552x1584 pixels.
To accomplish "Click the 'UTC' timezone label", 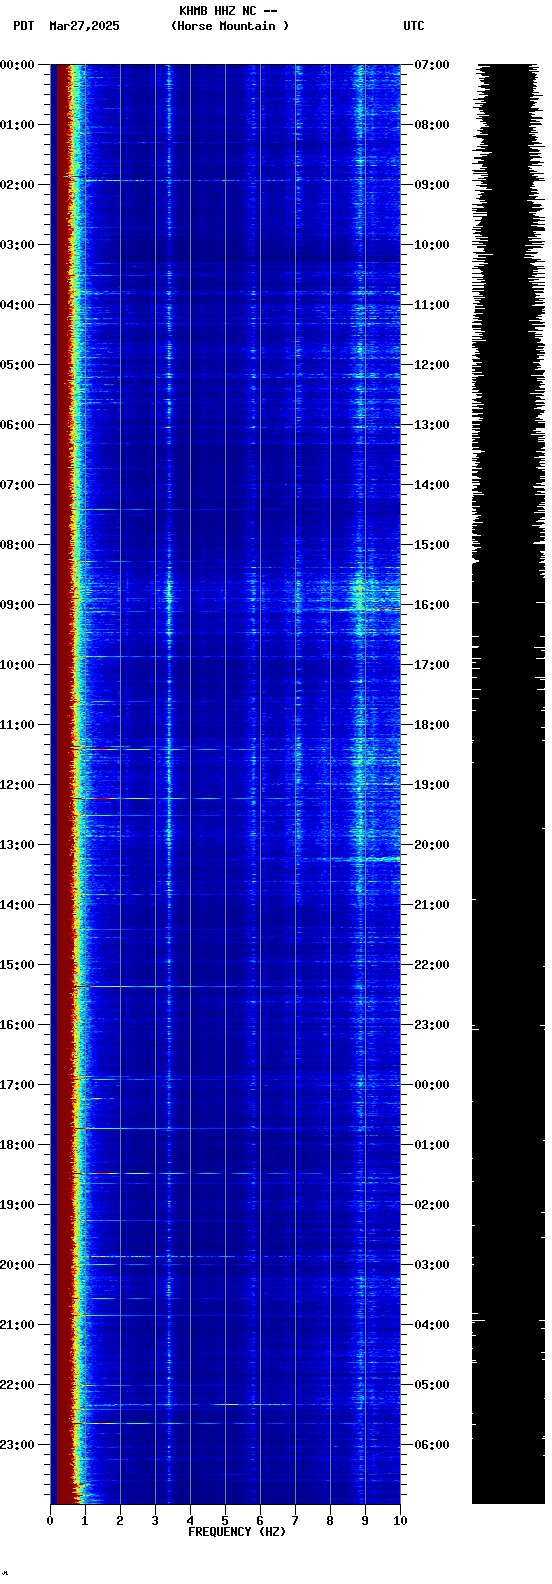I will (x=414, y=26).
